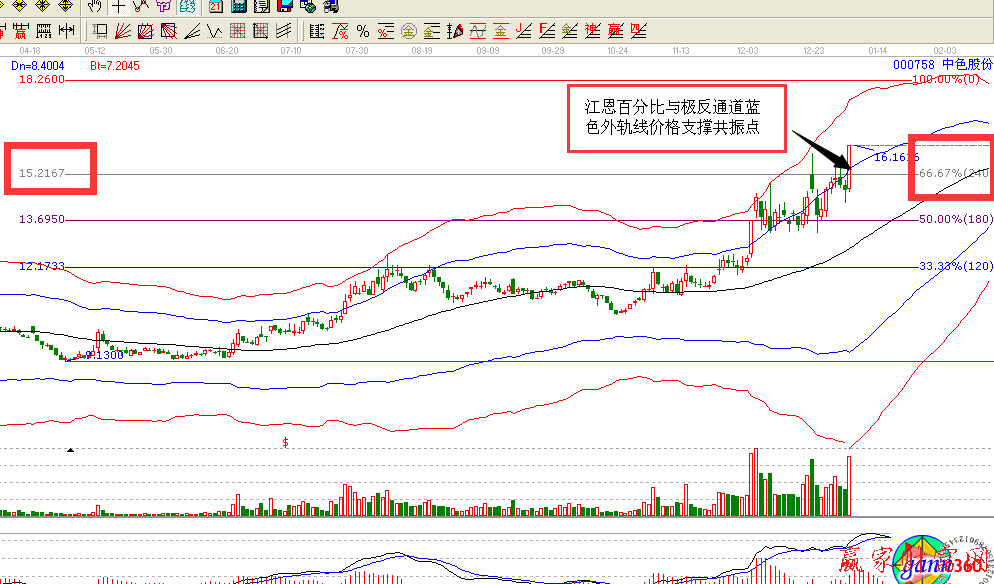994x584 pixels.
Task: Select the hand pan tool
Action: [x=94, y=6]
